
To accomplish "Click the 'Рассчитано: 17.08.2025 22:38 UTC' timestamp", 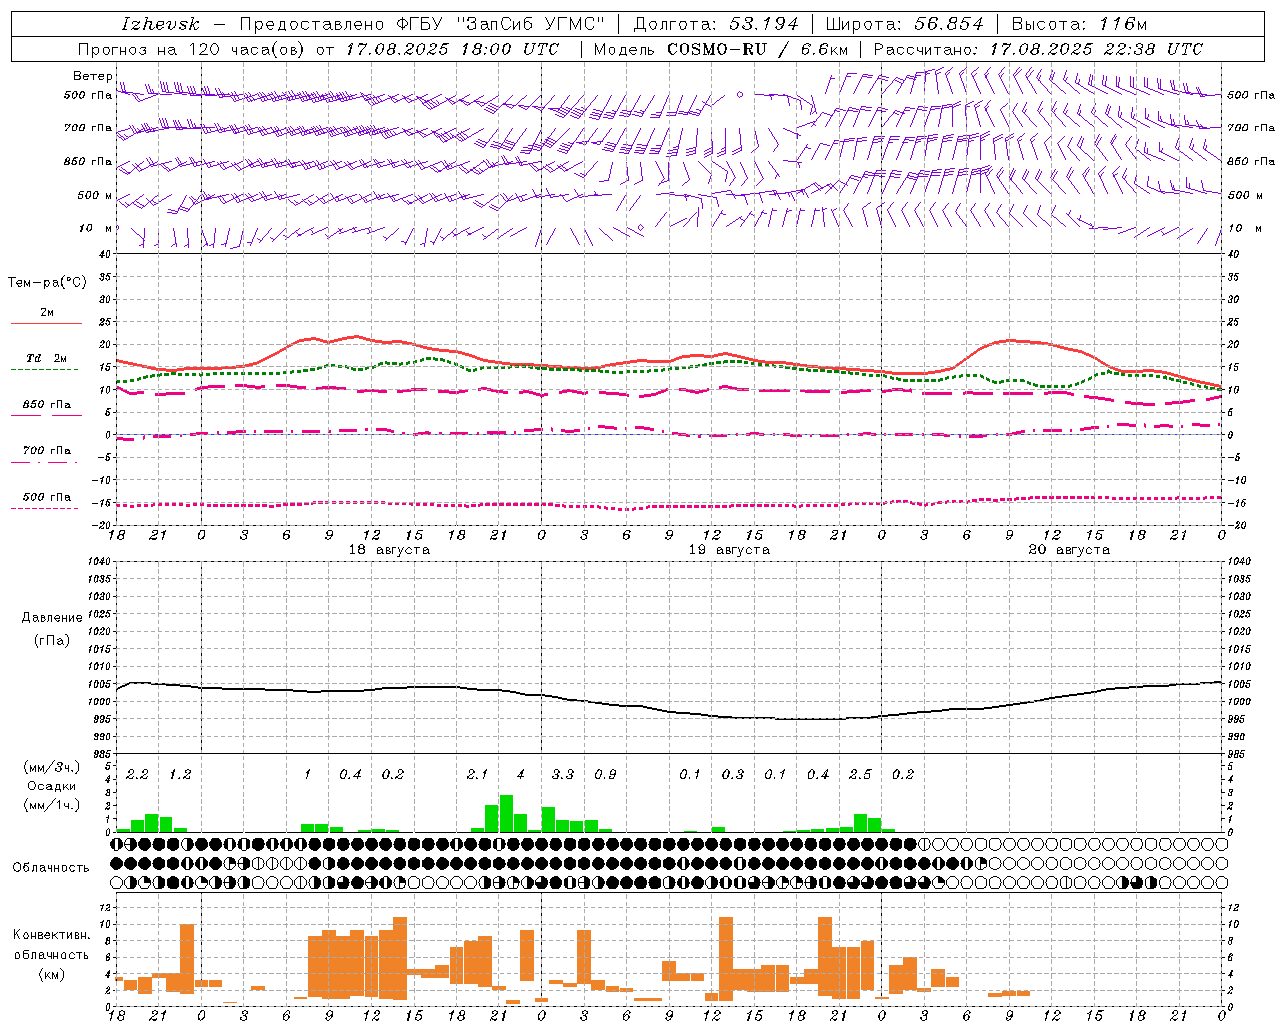I will click(1038, 49).
